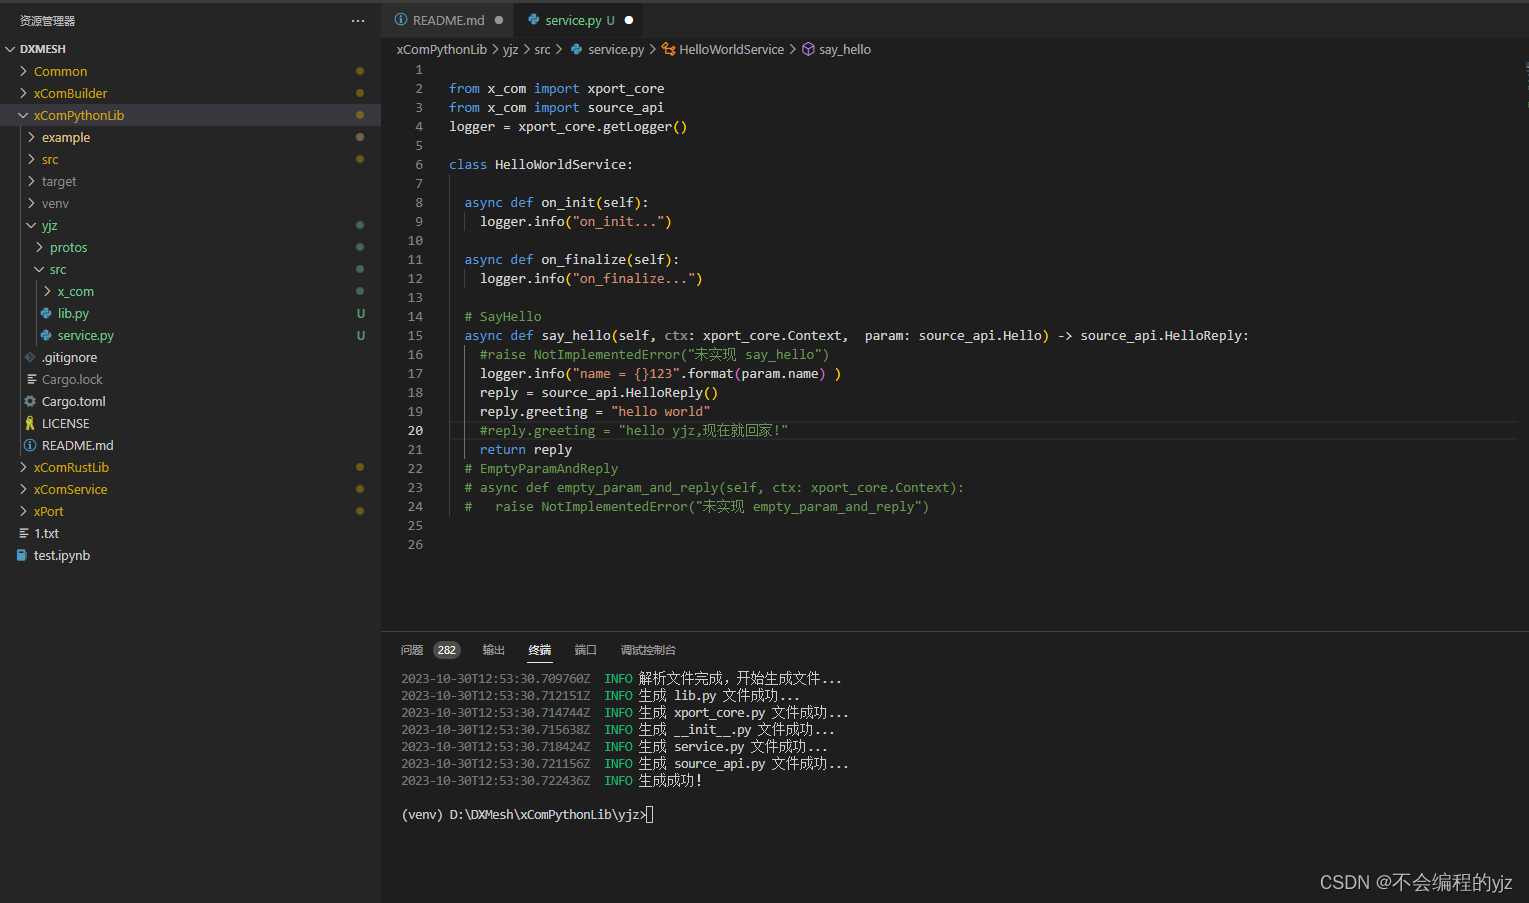Expand the example folder

pos(31,137)
